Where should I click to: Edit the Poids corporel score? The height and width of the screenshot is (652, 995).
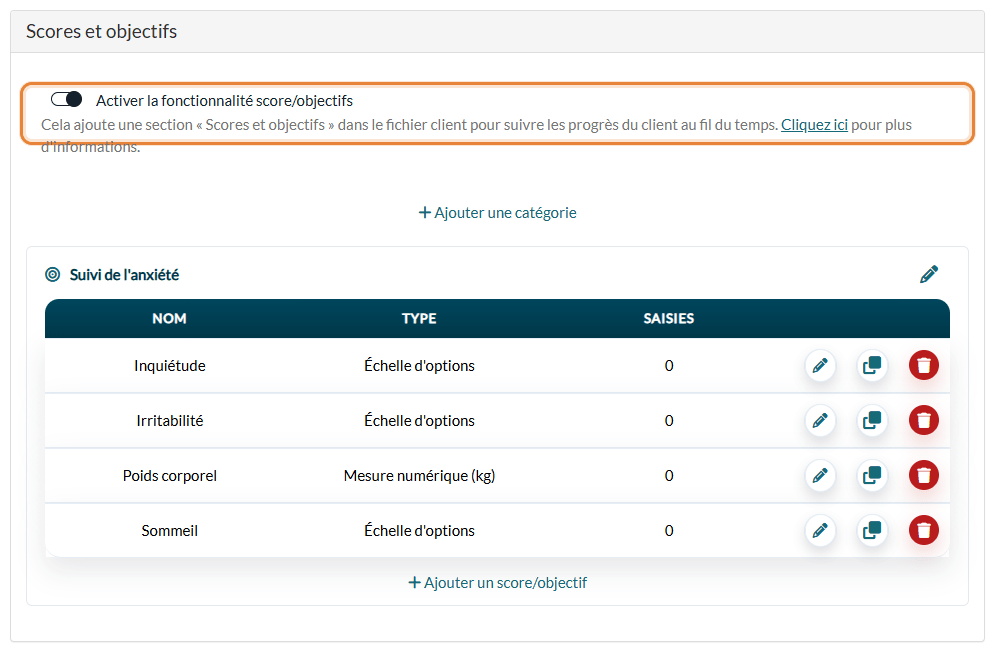coord(820,476)
